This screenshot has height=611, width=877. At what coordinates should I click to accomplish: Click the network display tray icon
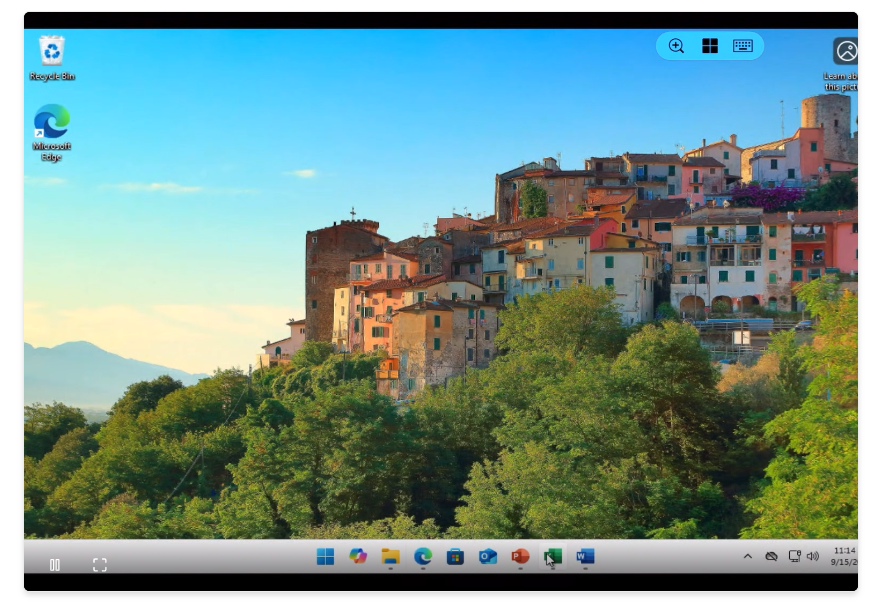(x=794, y=556)
